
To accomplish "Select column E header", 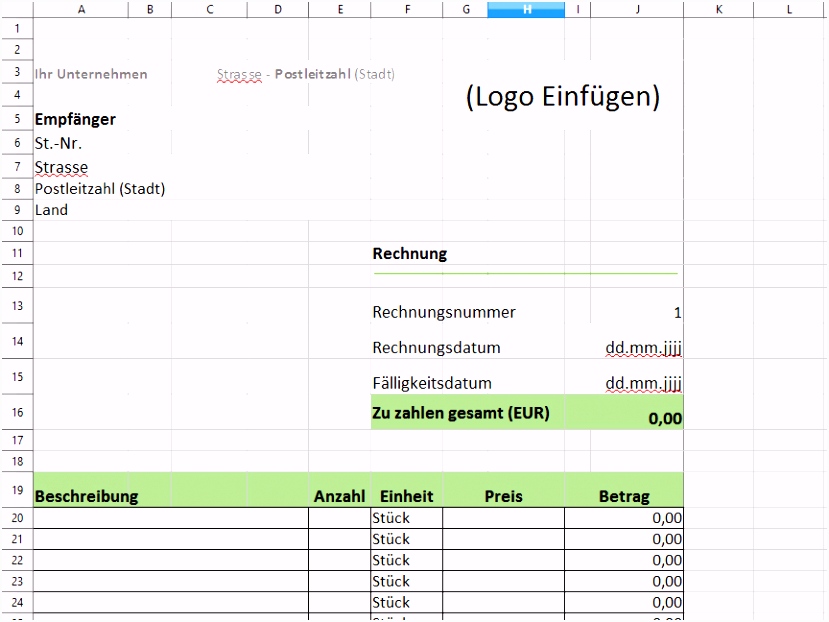I will pos(340,9).
